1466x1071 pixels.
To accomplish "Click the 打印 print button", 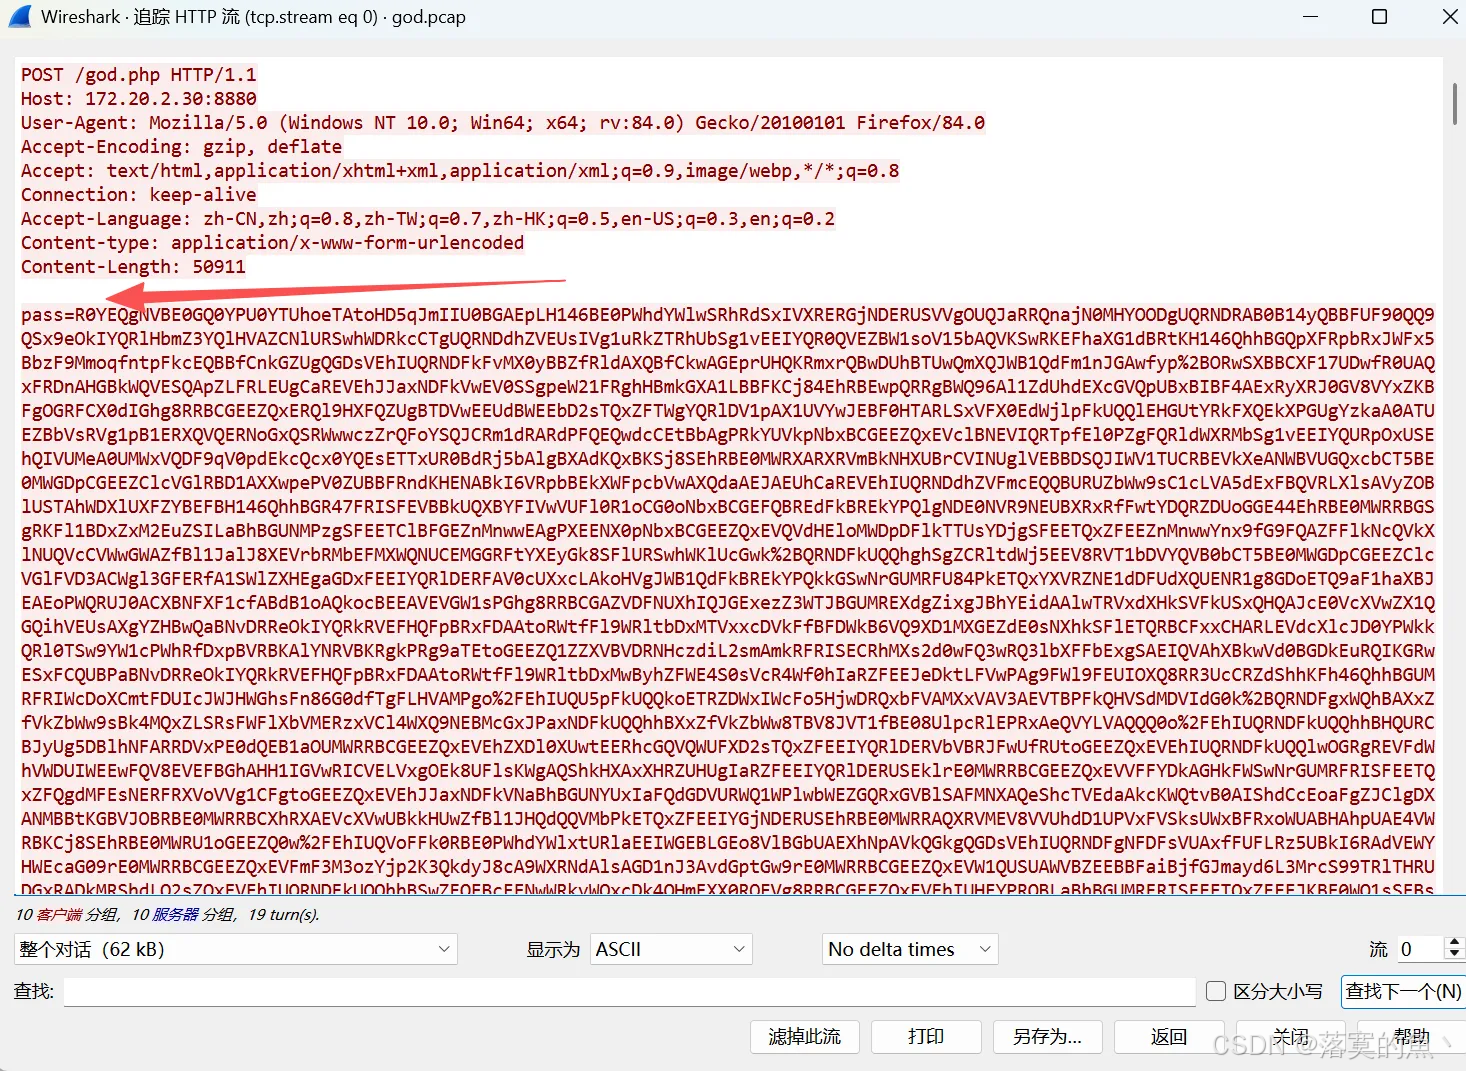I will point(926,1037).
